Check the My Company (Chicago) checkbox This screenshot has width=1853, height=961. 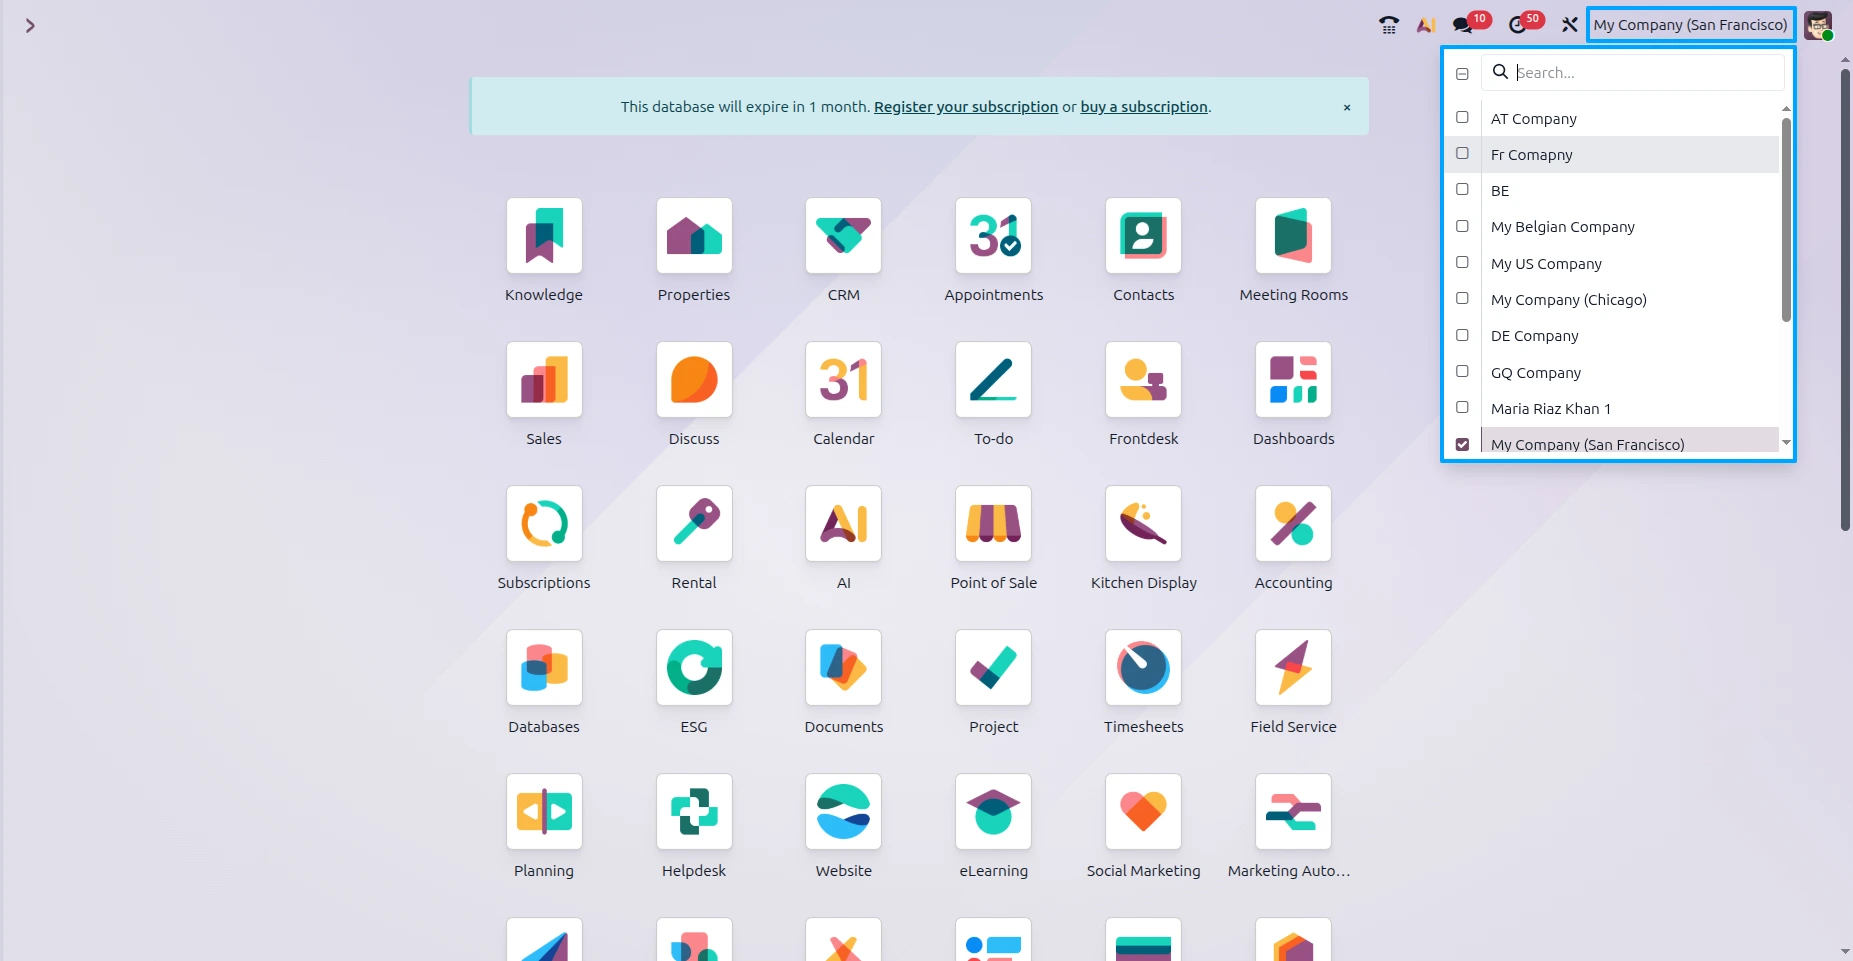tap(1462, 298)
